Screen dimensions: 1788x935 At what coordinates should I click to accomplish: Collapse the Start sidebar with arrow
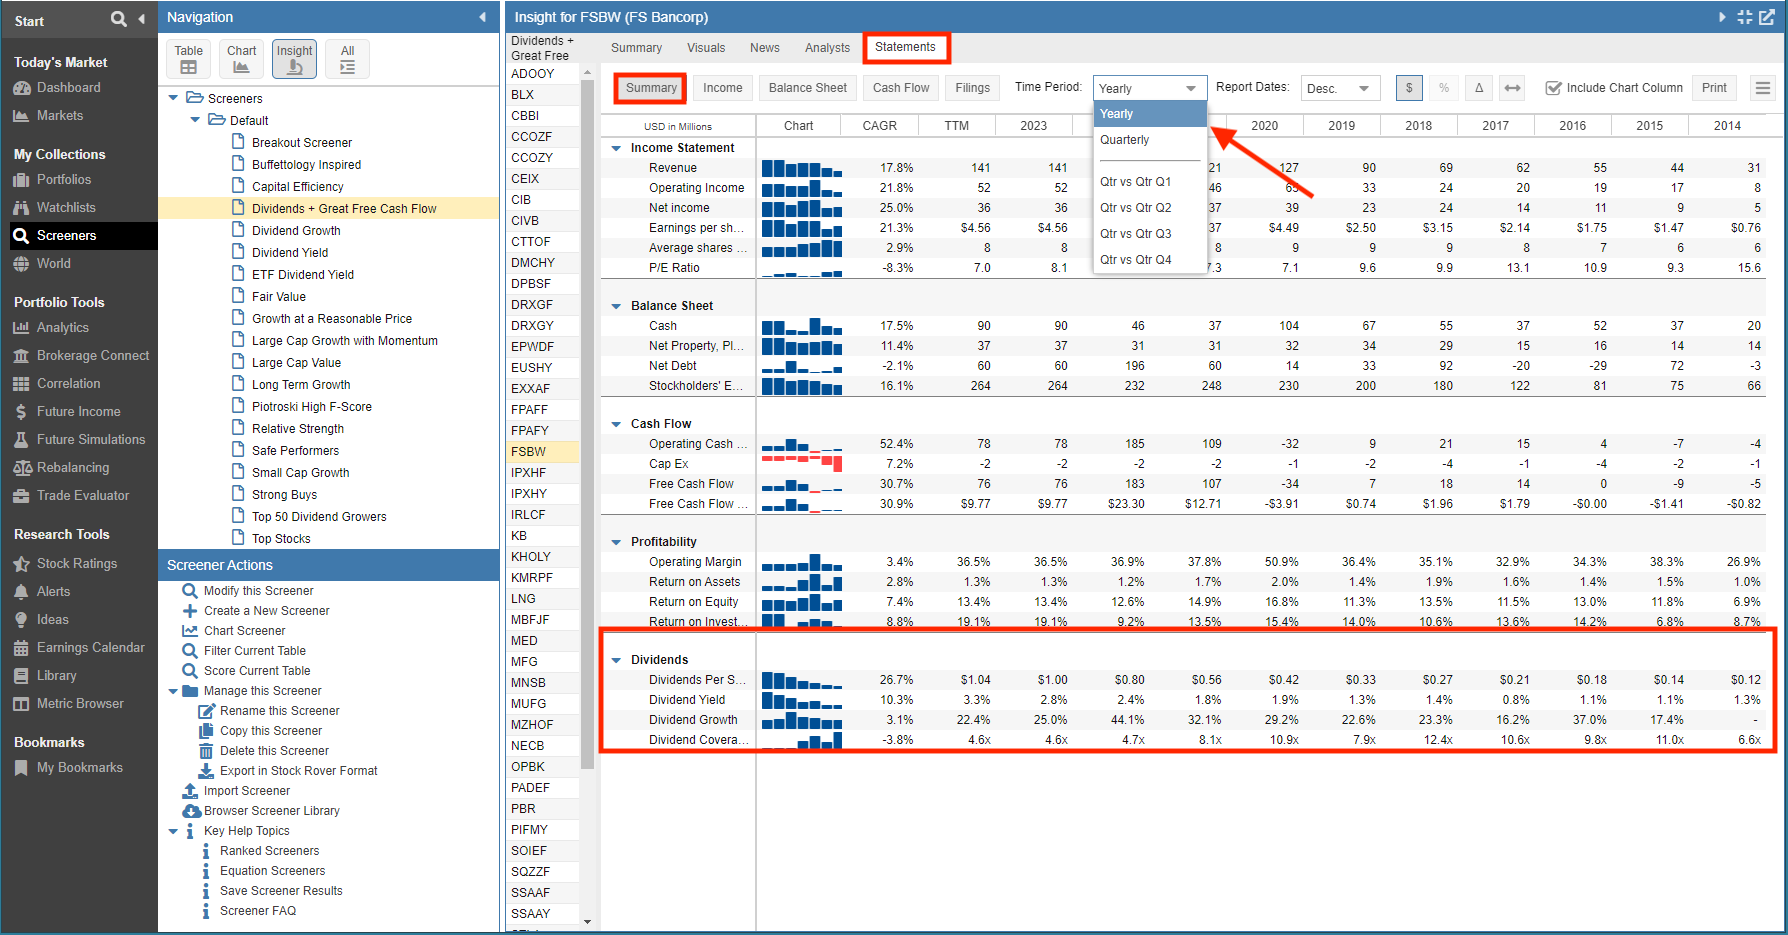click(x=141, y=19)
